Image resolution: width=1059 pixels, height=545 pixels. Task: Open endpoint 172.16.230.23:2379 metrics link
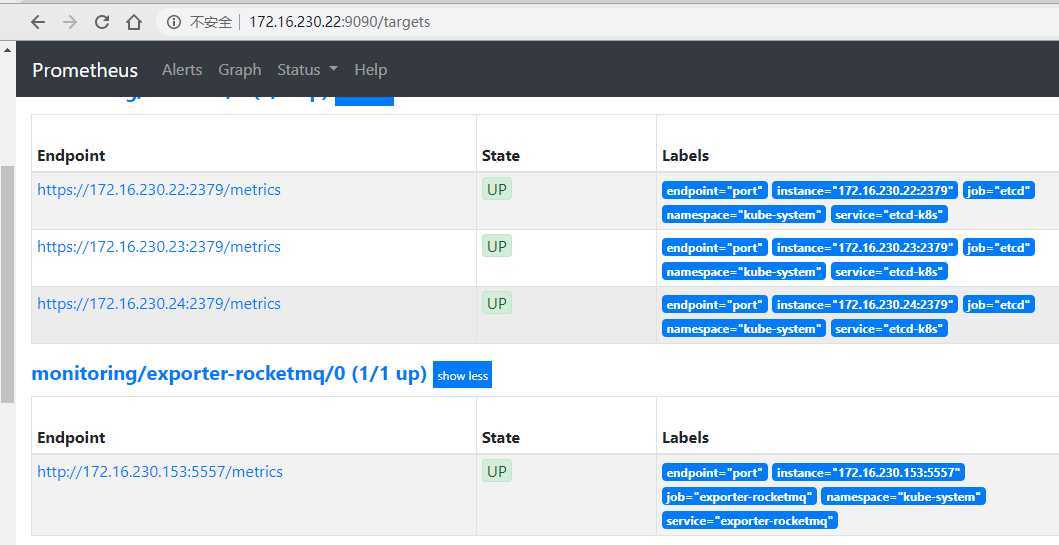[159, 246]
